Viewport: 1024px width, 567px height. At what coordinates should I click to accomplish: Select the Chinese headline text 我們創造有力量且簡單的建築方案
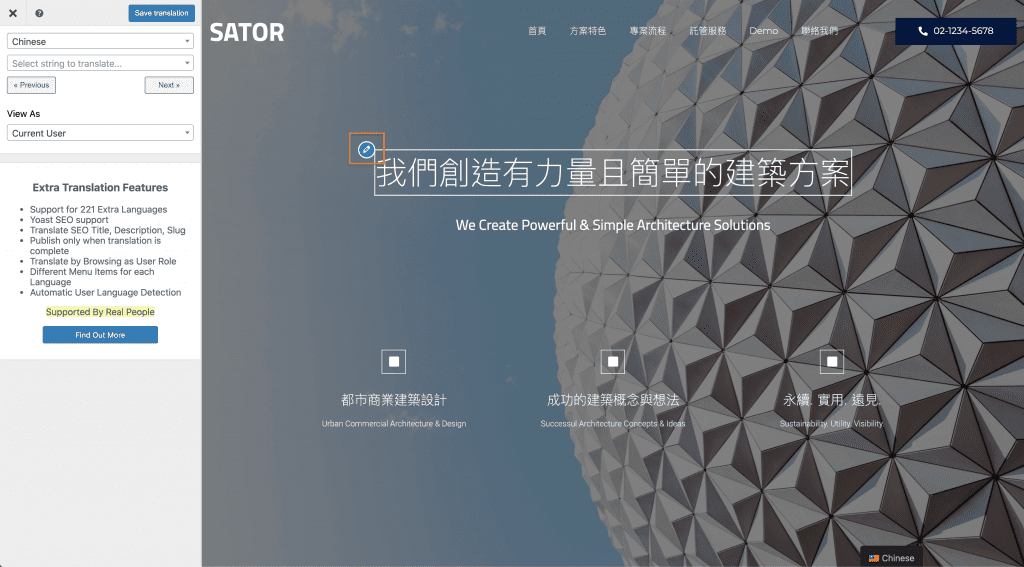[613, 174]
